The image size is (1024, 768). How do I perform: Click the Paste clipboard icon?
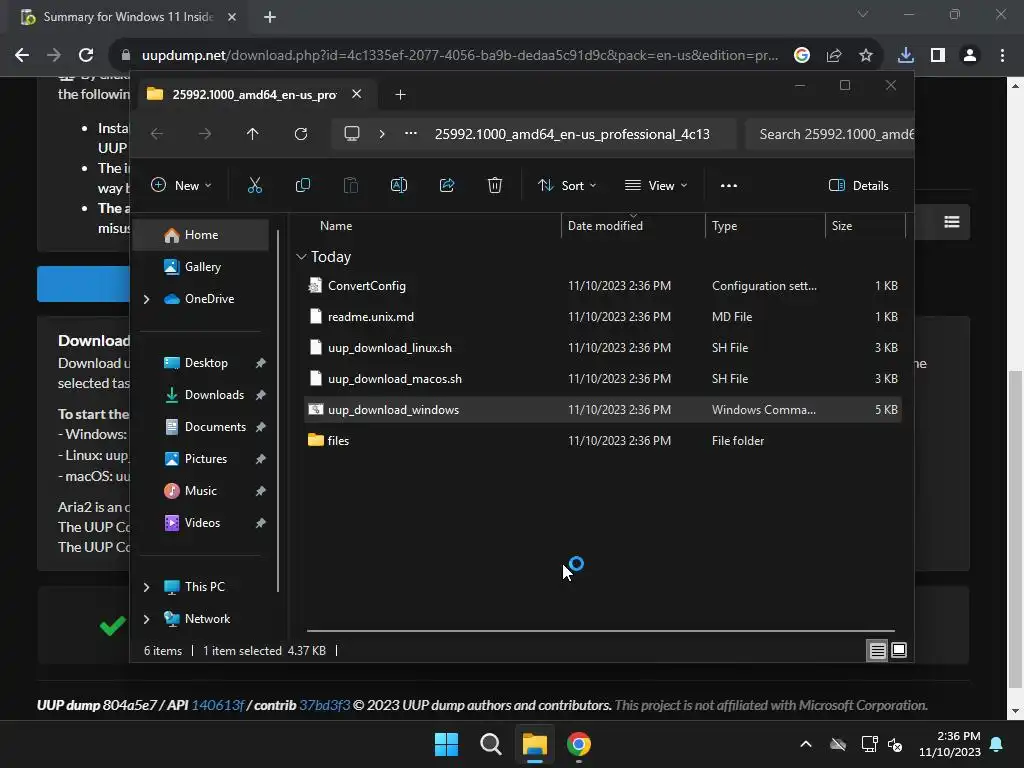(x=351, y=185)
